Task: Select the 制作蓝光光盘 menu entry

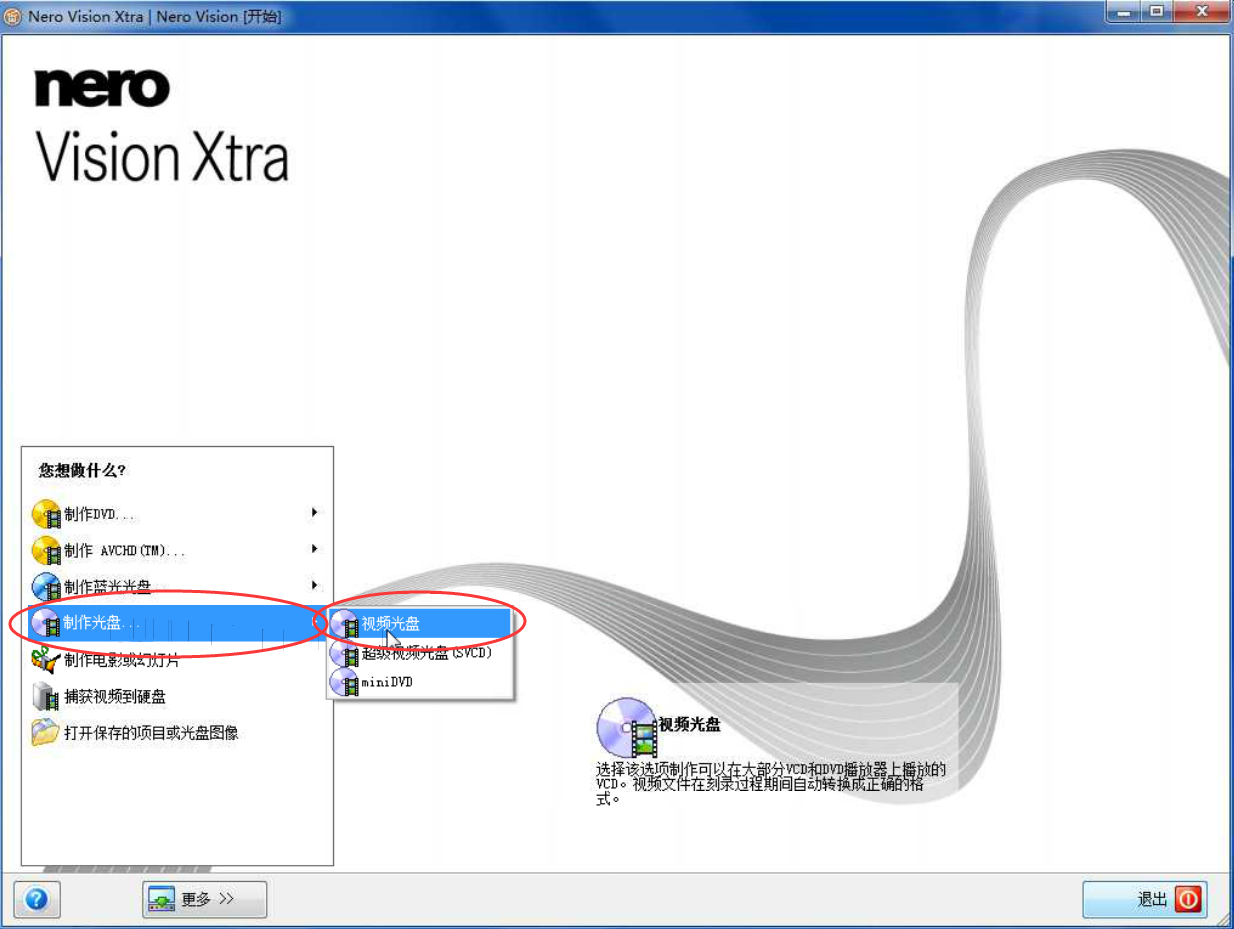Action: pos(178,586)
